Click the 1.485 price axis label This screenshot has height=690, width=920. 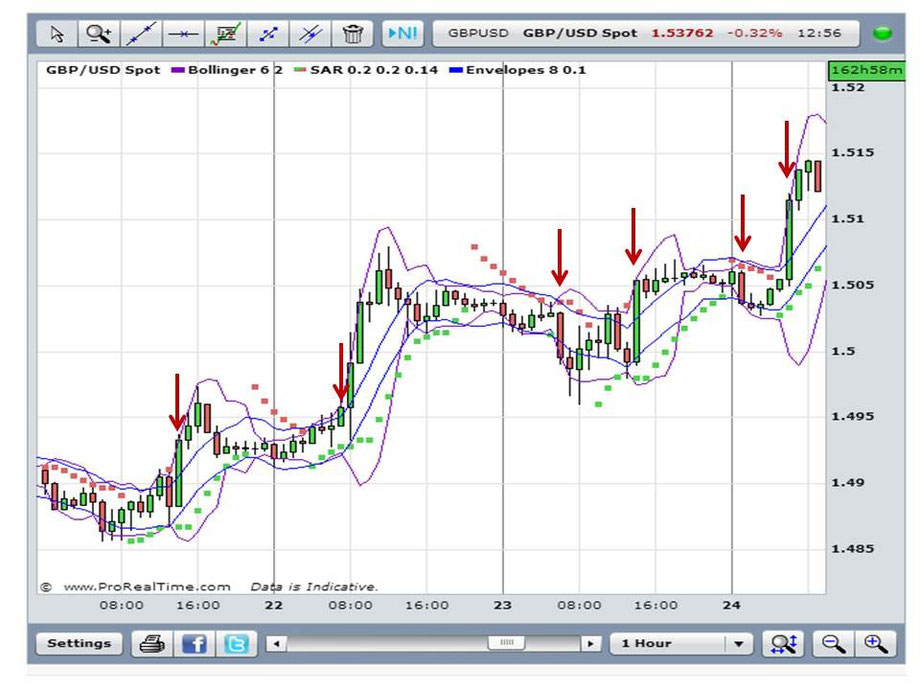pos(853,549)
